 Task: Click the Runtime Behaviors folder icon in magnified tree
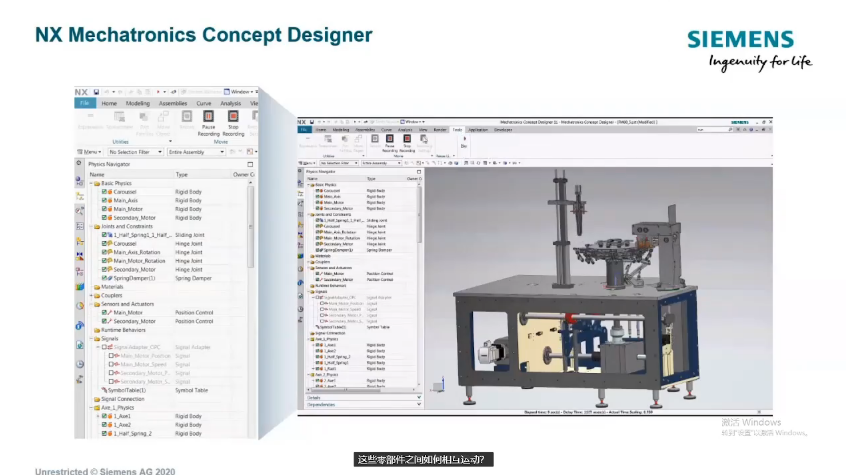click(97, 330)
